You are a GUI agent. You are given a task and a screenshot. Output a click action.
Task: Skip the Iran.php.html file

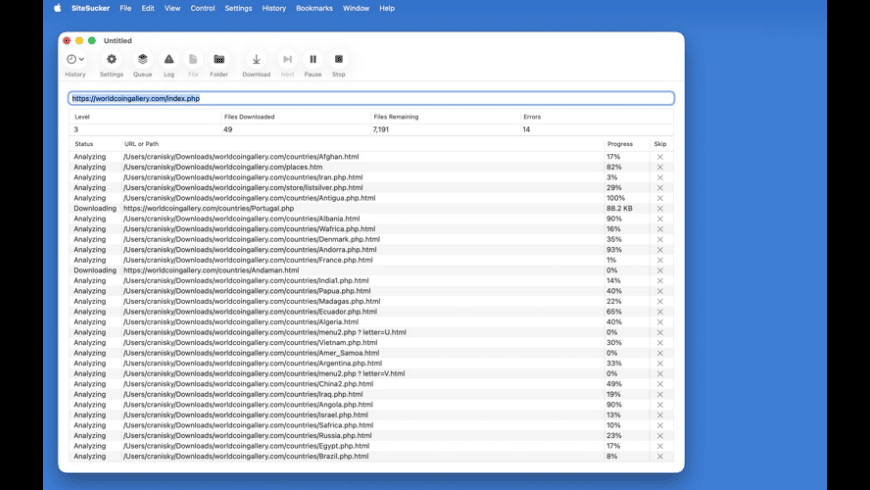tap(660, 178)
